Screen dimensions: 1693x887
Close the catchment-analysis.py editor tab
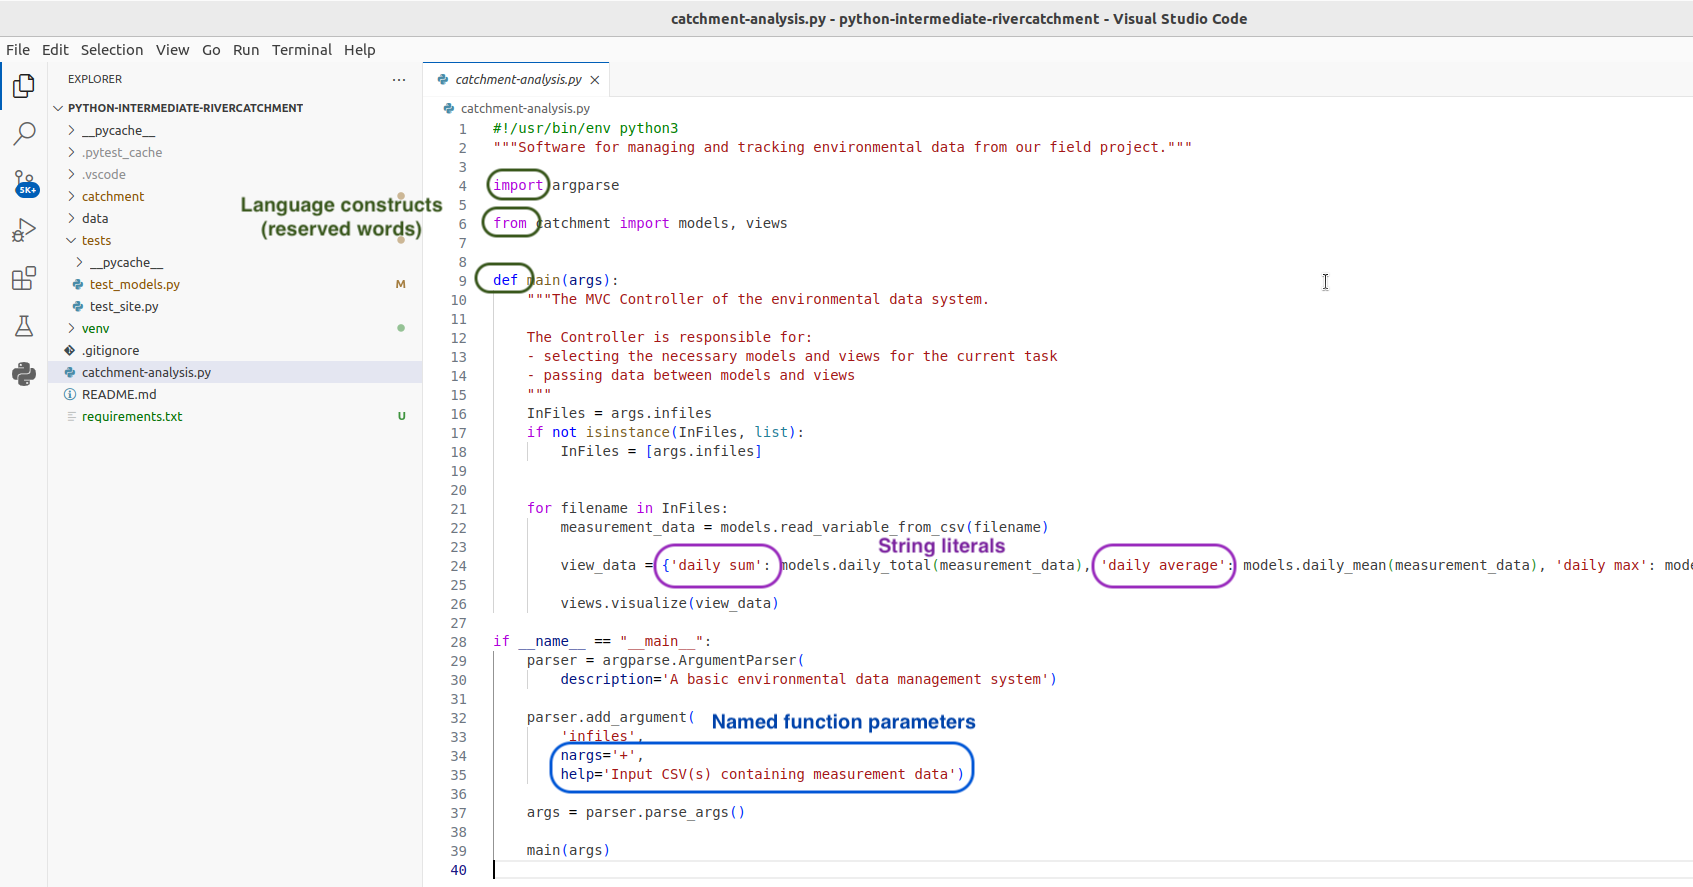tap(595, 80)
